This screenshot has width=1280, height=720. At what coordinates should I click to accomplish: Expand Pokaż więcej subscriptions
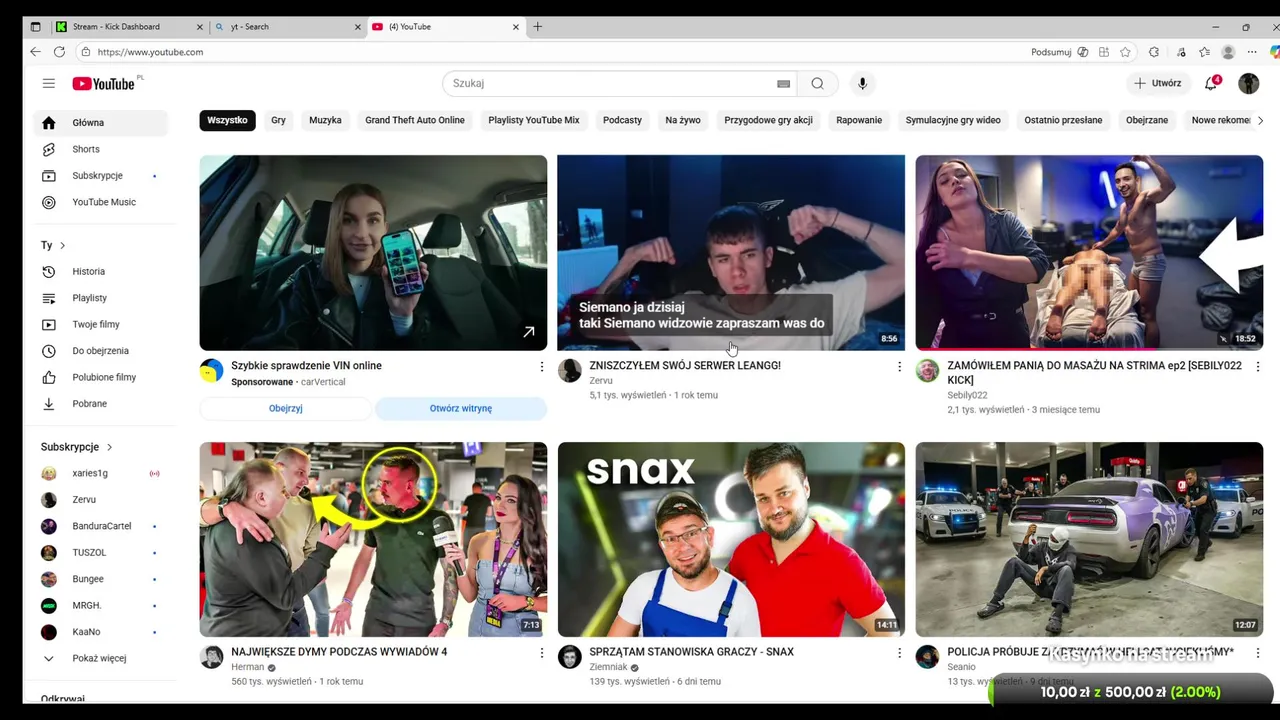pyautogui.click(x=99, y=658)
